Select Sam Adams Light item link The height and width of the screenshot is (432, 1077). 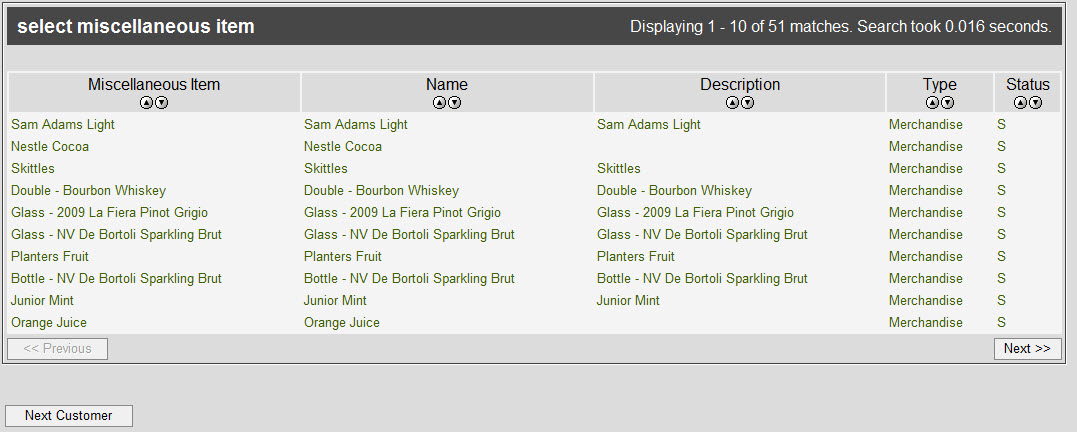[63, 124]
